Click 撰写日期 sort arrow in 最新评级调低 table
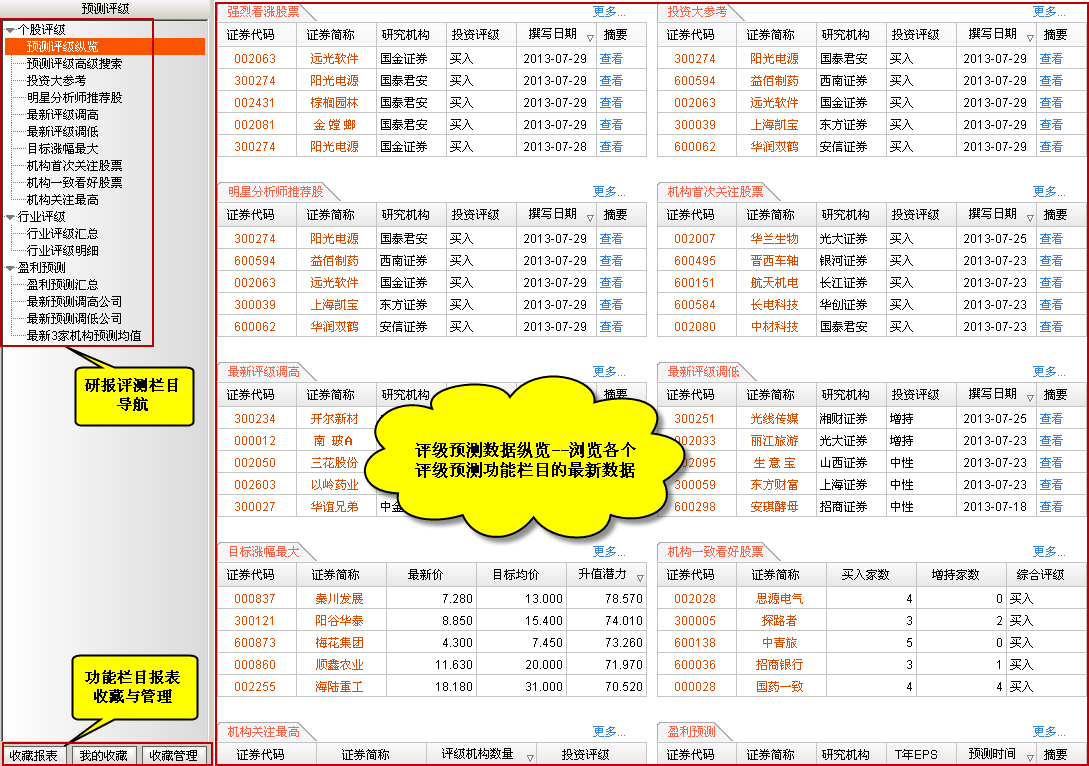This screenshot has height=766, width=1089. tap(1029, 397)
